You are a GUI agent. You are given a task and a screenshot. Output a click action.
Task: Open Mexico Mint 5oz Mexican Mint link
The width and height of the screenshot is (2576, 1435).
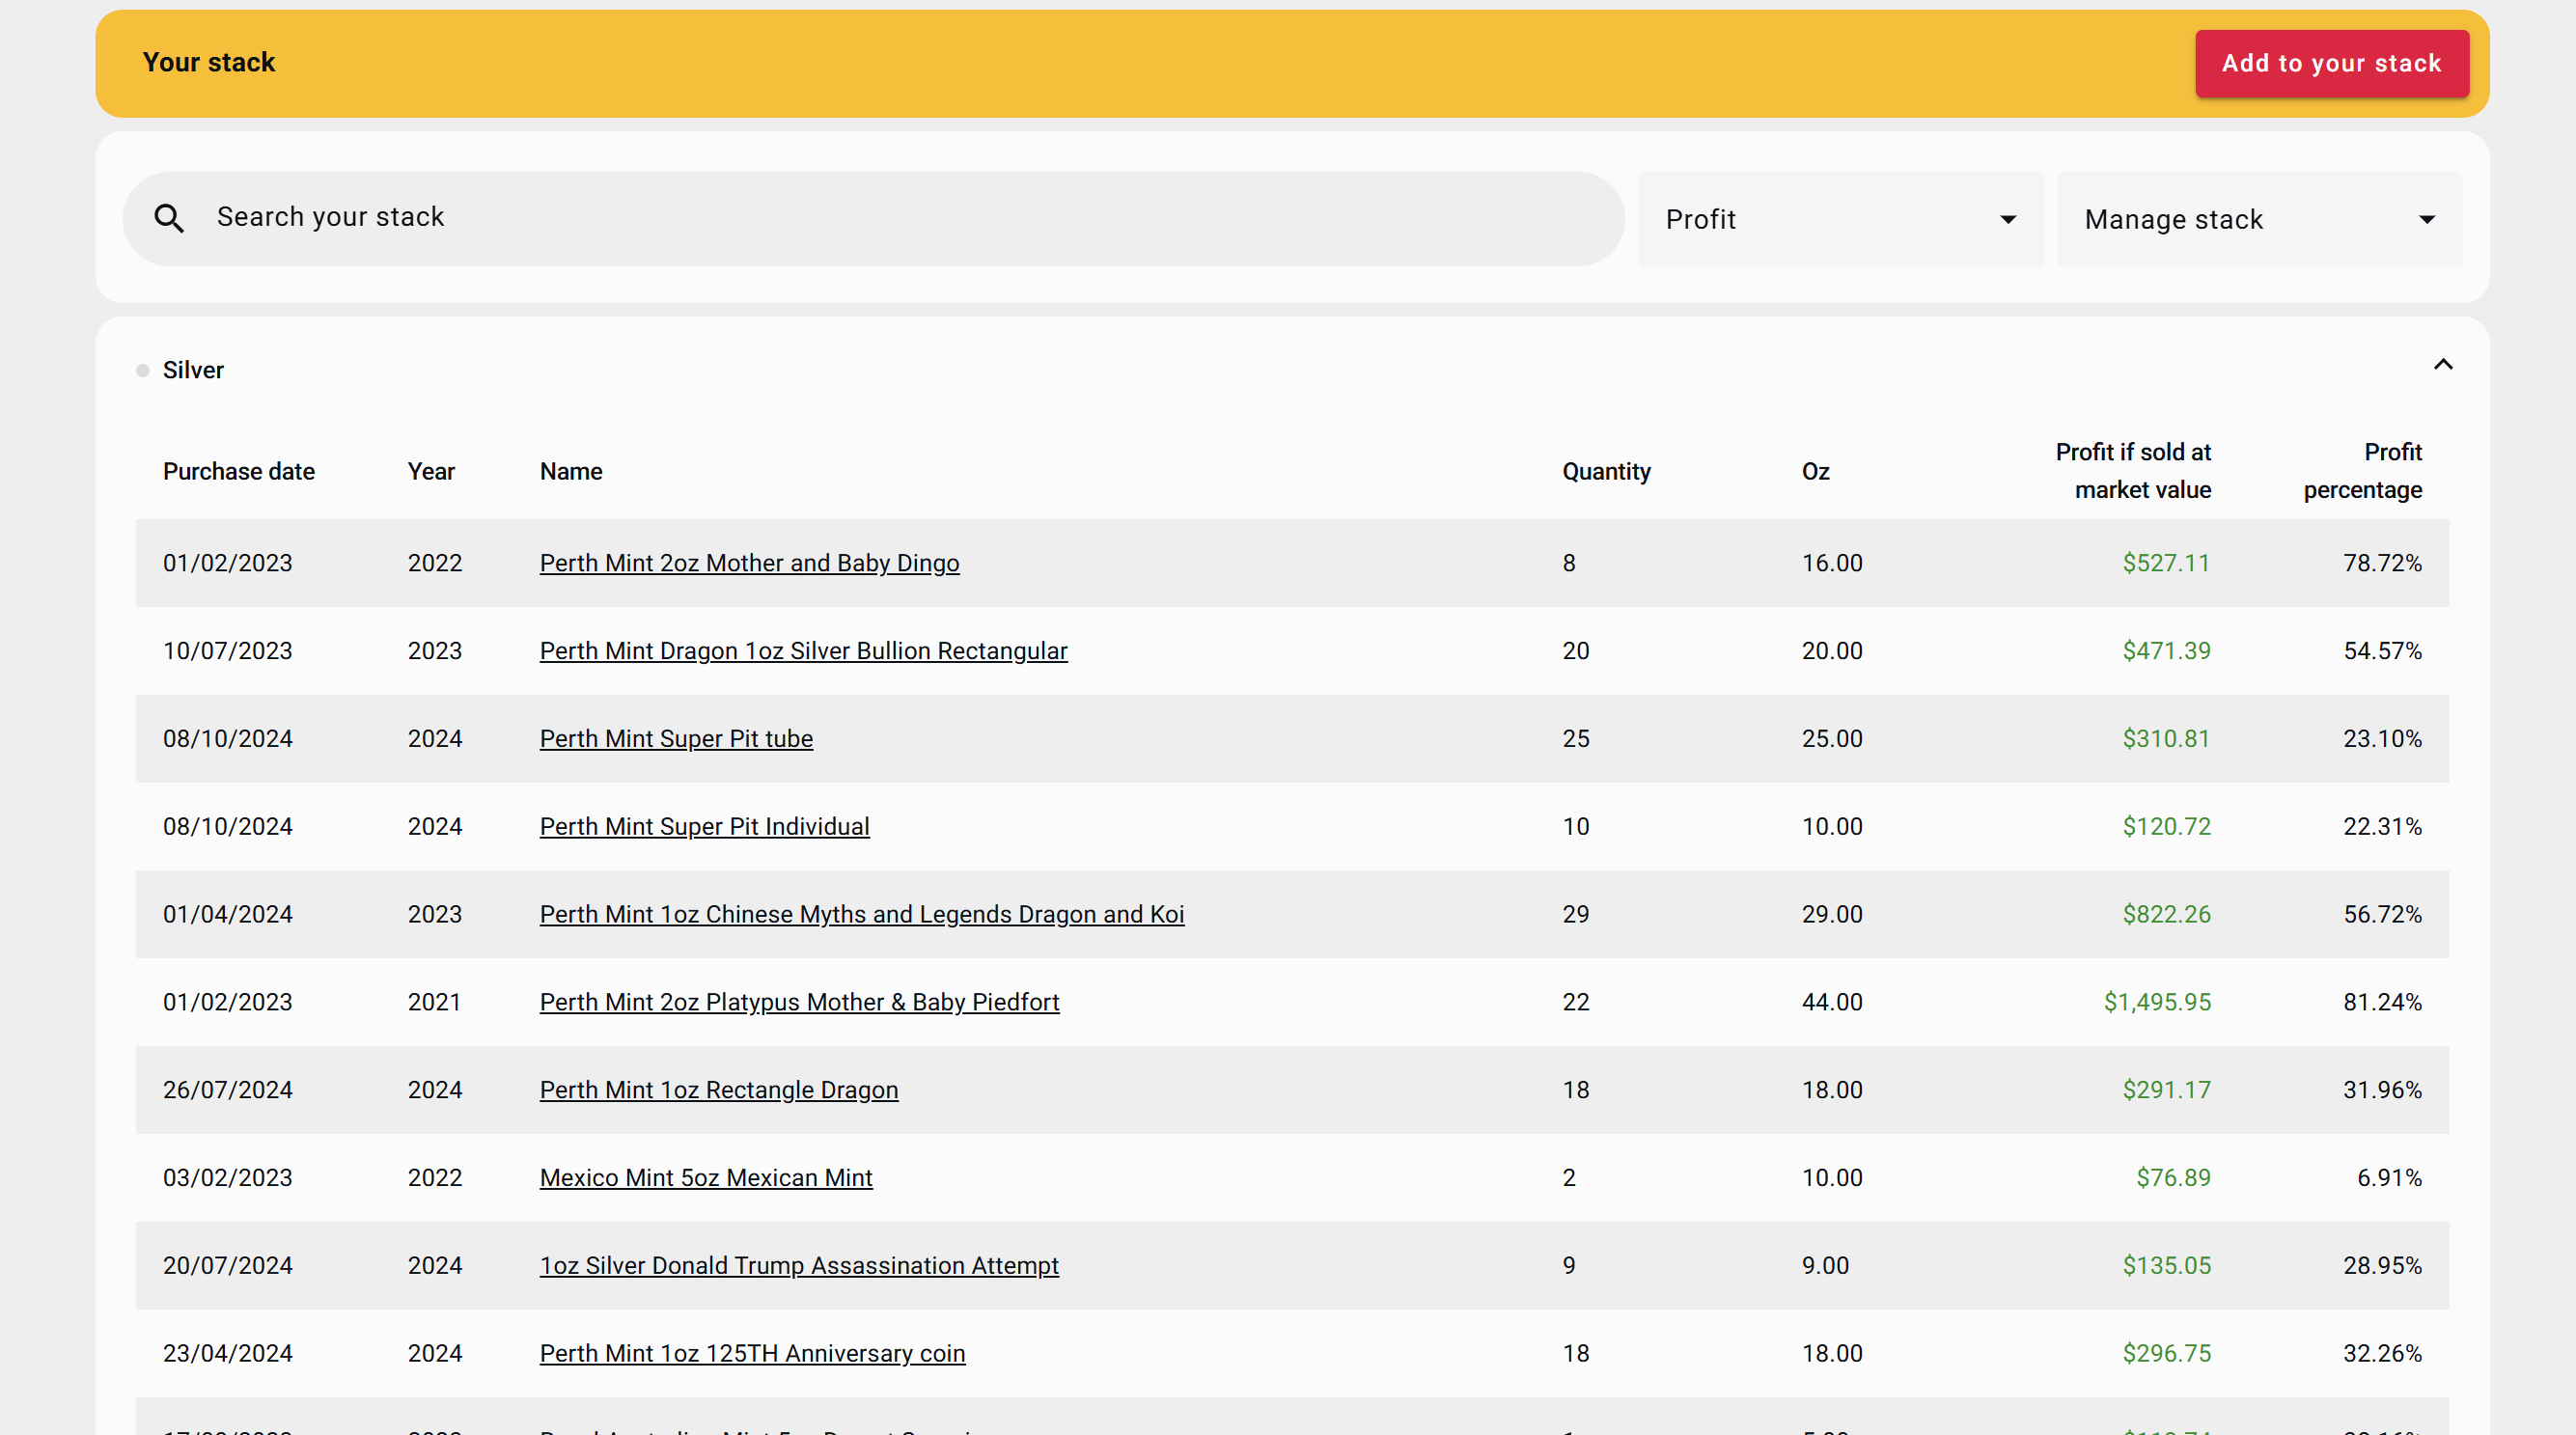tap(706, 1178)
